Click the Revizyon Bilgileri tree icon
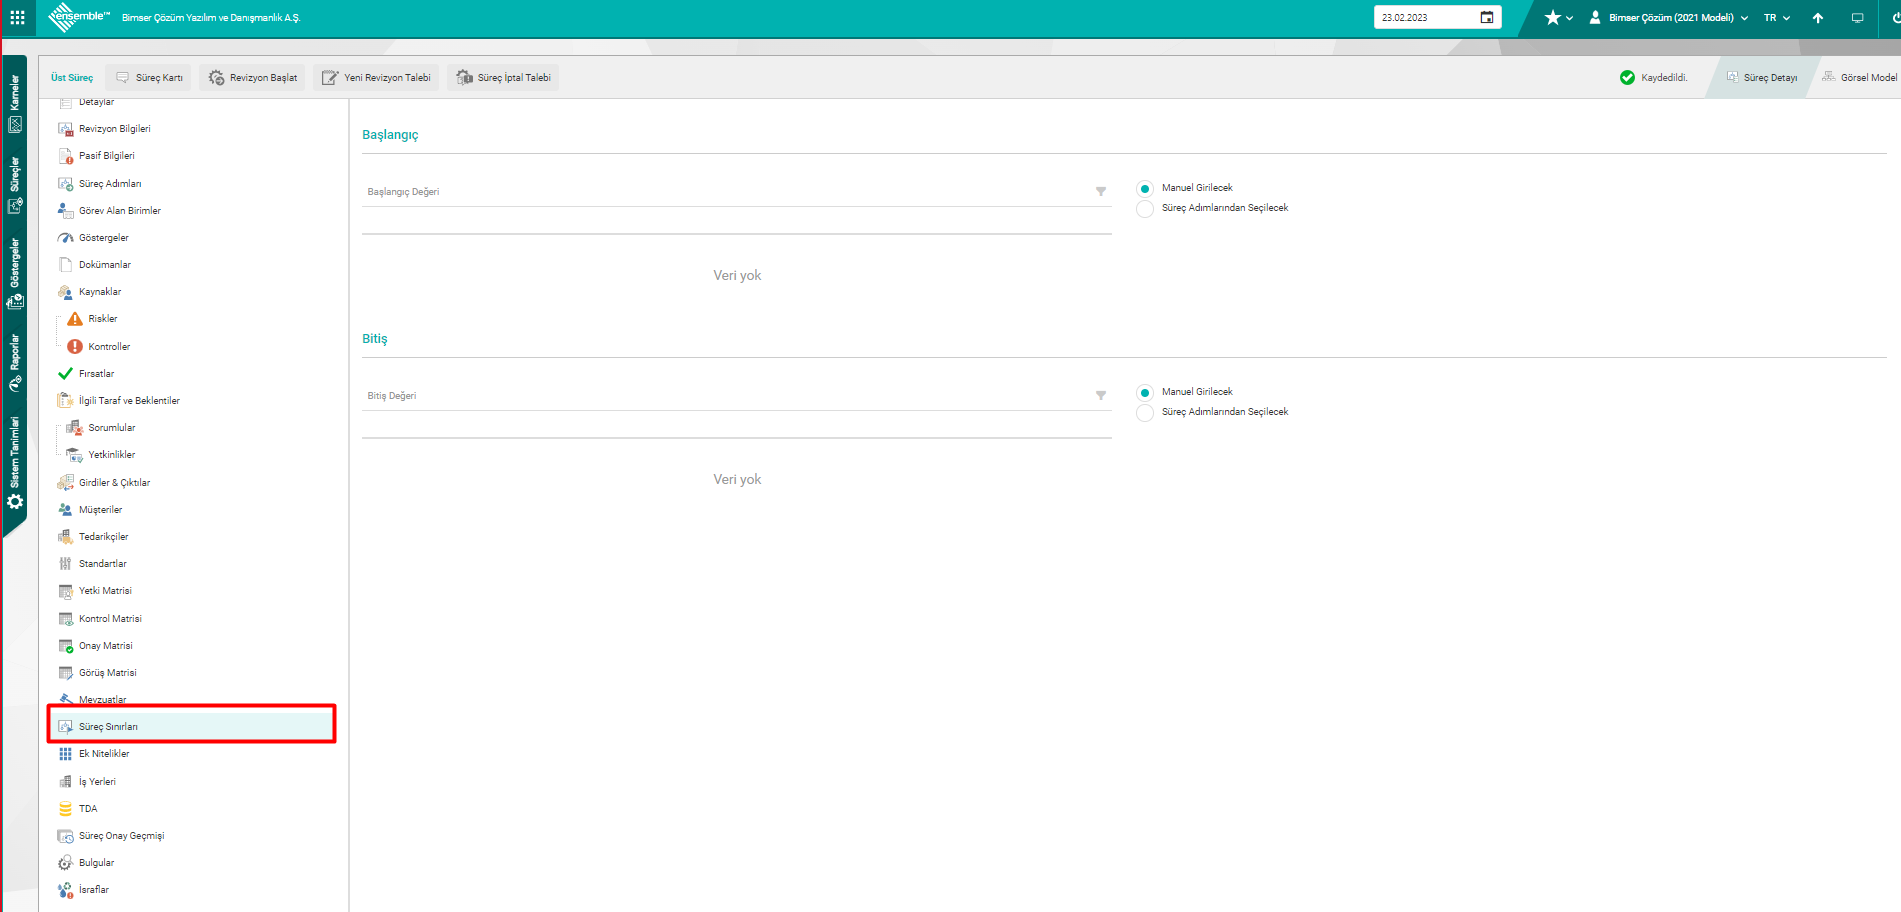Image resolution: width=1901 pixels, height=912 pixels. pyautogui.click(x=66, y=129)
